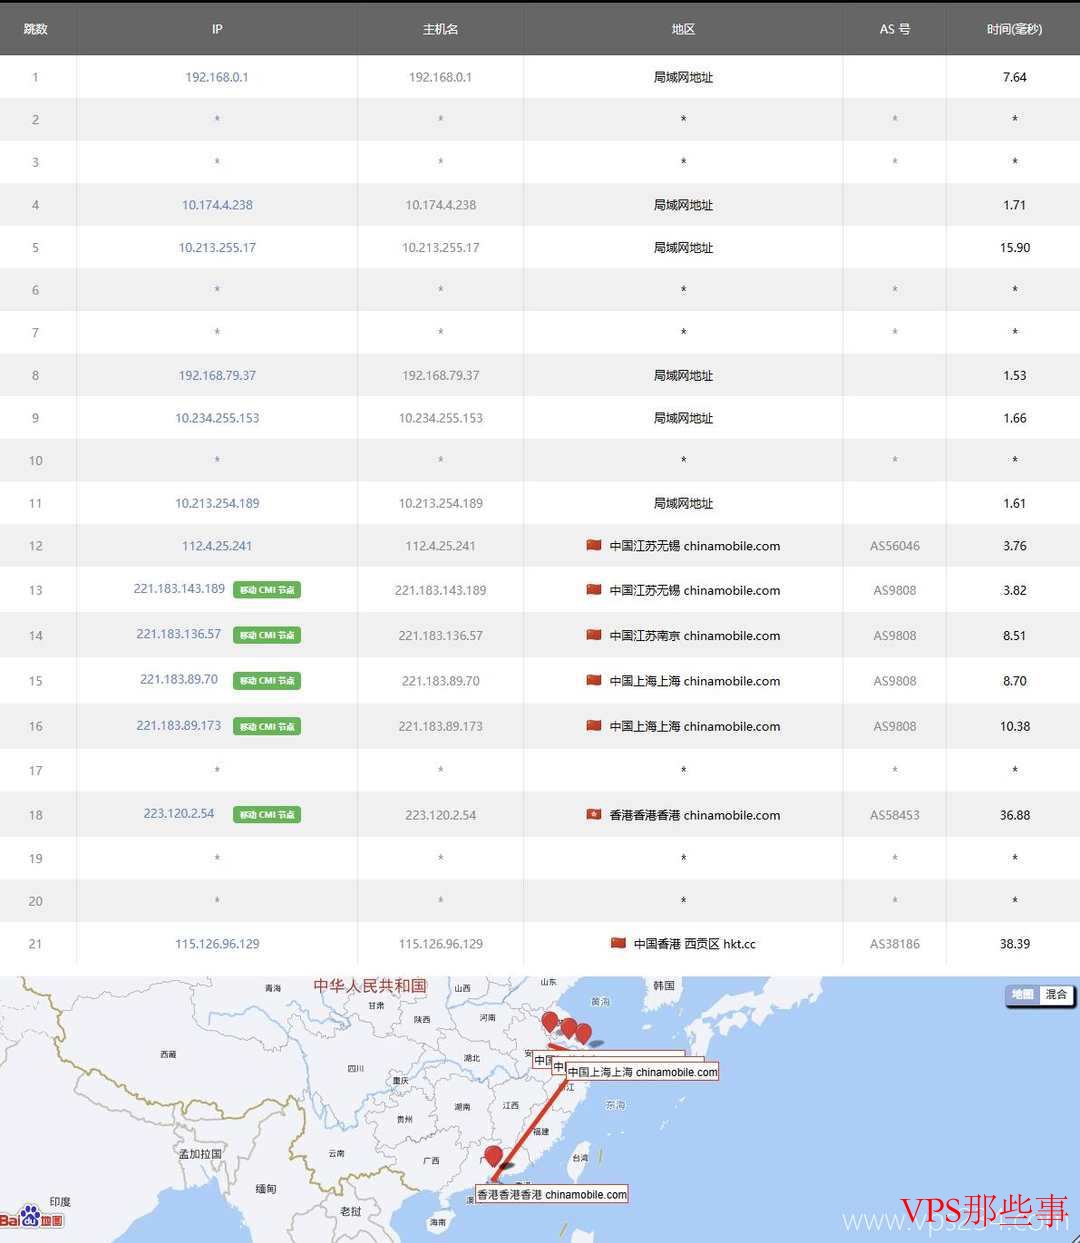Click the 7.64 time value
The width and height of the screenshot is (1080, 1243).
pos(1014,77)
